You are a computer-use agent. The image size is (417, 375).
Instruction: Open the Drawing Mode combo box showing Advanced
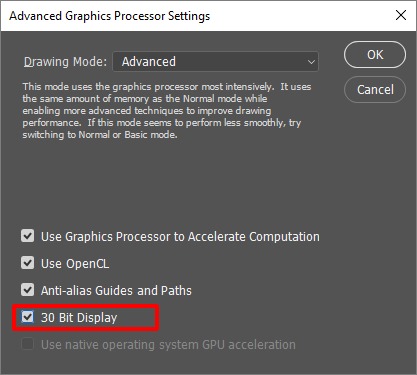point(216,62)
